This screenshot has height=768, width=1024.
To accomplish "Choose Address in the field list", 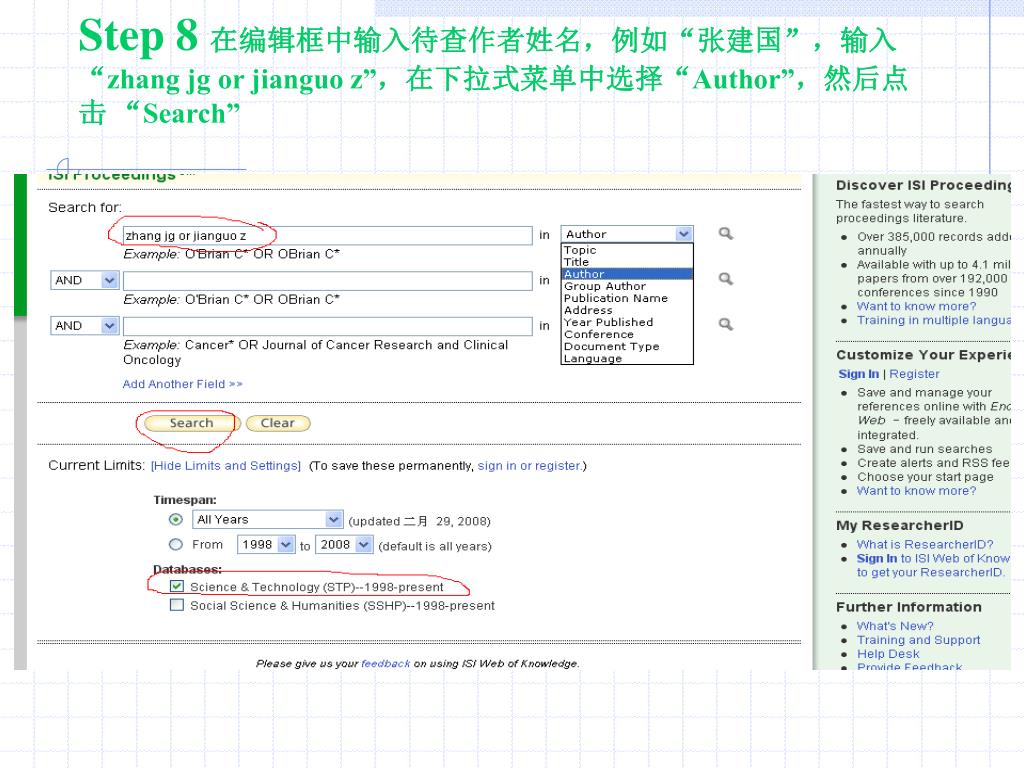I will (627, 310).
